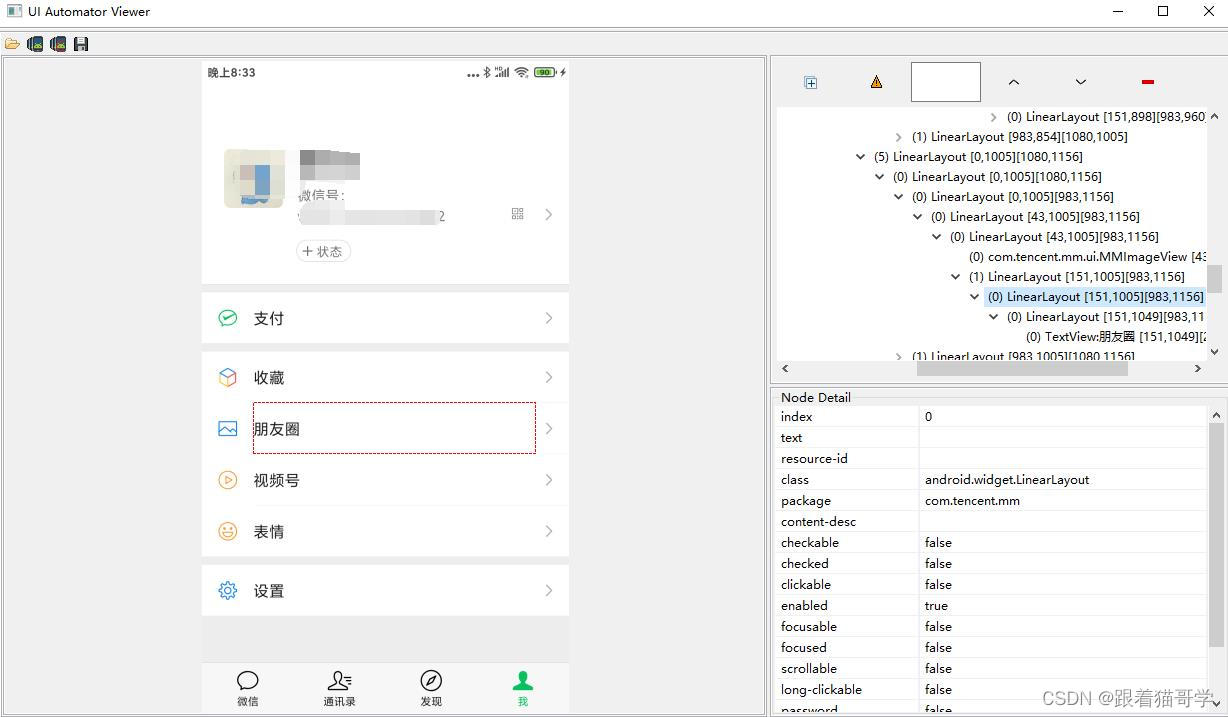Image resolution: width=1228 pixels, height=717 pixels.
Task: Click the down arrow above hierarchy tree
Action: (1080, 82)
